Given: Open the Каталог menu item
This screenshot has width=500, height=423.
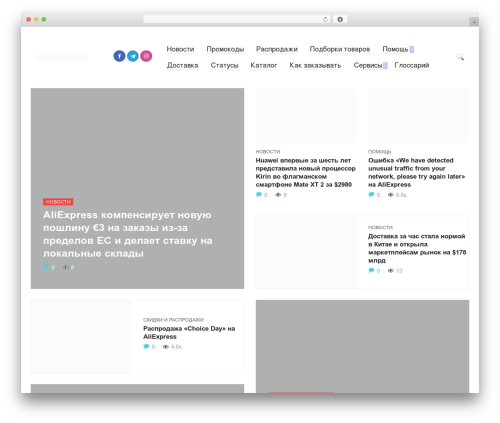Looking at the screenshot, I should [x=264, y=65].
